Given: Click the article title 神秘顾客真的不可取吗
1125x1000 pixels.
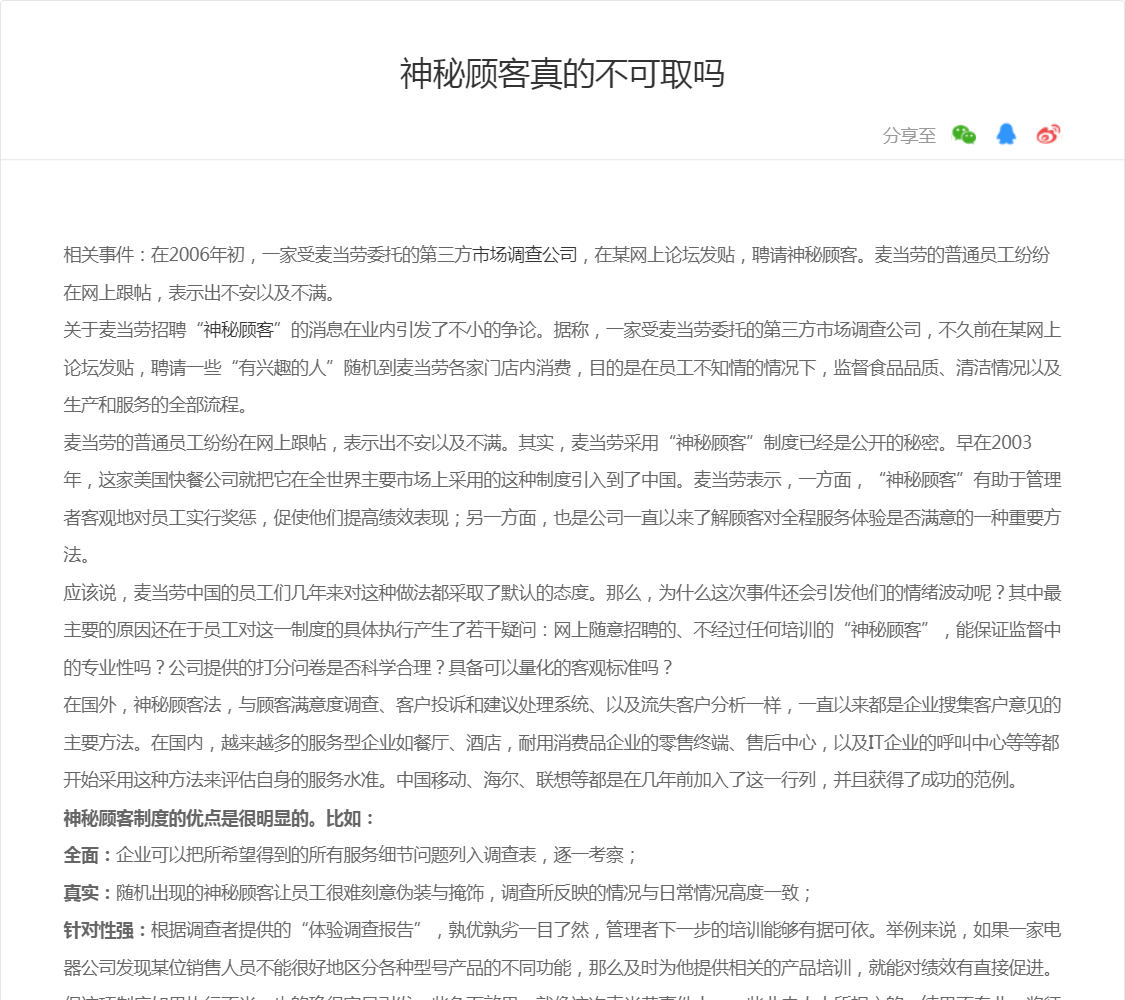Looking at the screenshot, I should 562,74.
